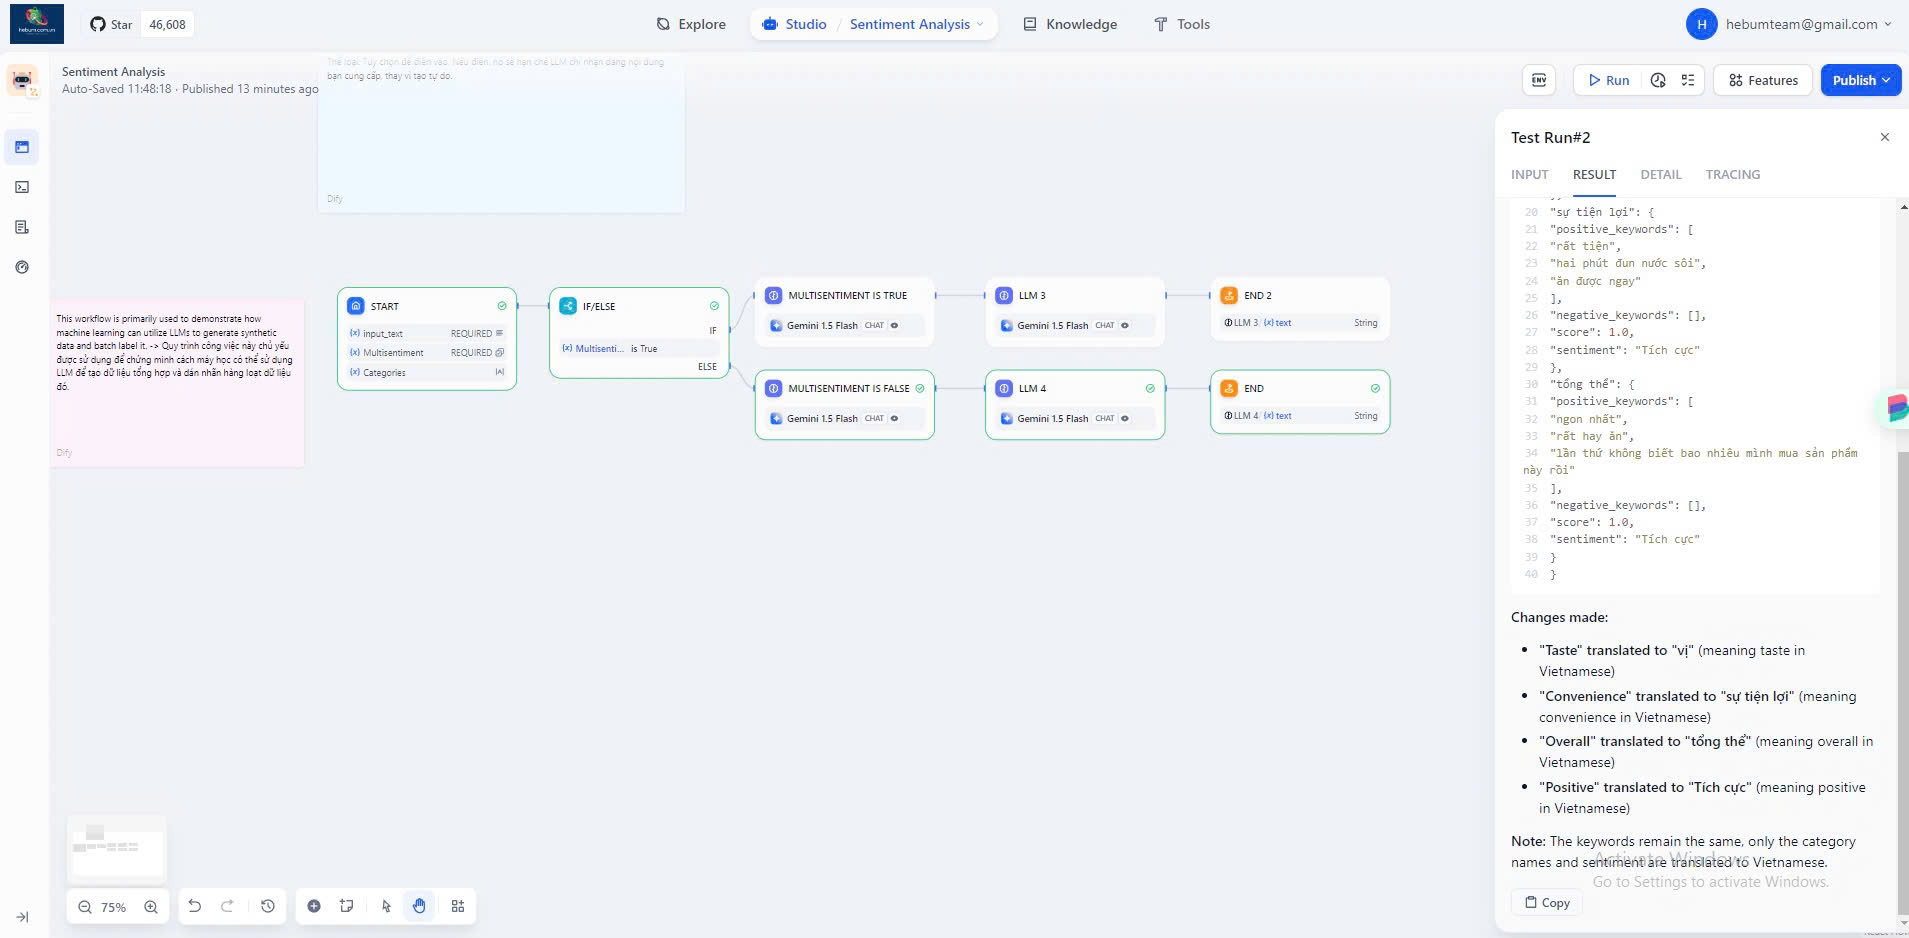Toggle hand pan mode
Screen dimensions: 1909x938
[x=419, y=906]
